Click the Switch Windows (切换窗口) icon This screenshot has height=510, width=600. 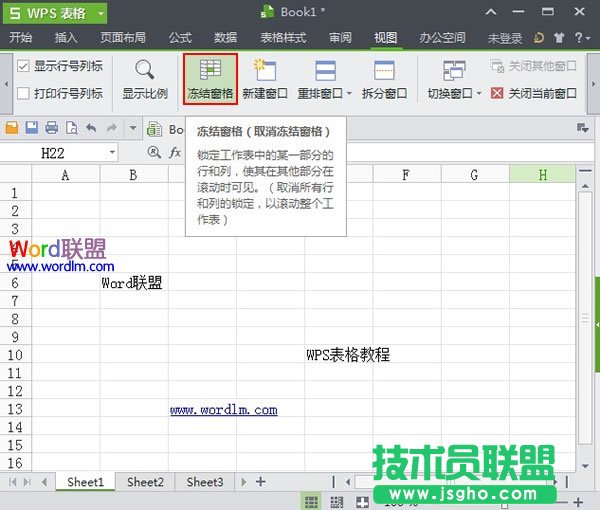click(454, 71)
